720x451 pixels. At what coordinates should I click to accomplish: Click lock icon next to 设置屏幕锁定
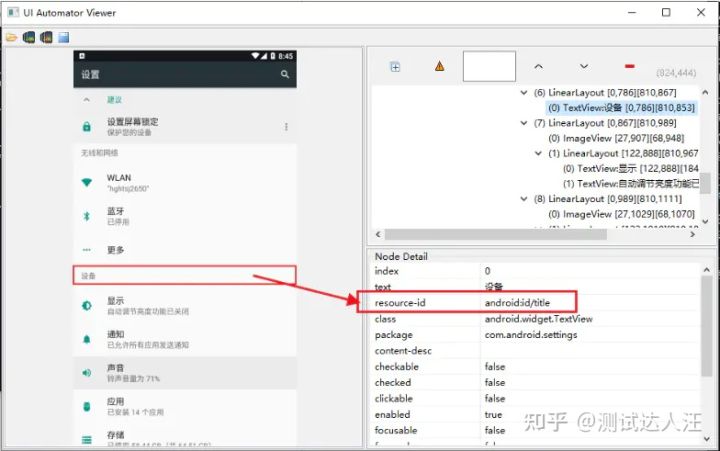point(86,127)
